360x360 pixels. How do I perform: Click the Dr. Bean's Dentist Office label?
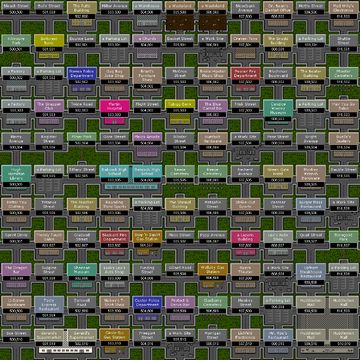point(278,8)
